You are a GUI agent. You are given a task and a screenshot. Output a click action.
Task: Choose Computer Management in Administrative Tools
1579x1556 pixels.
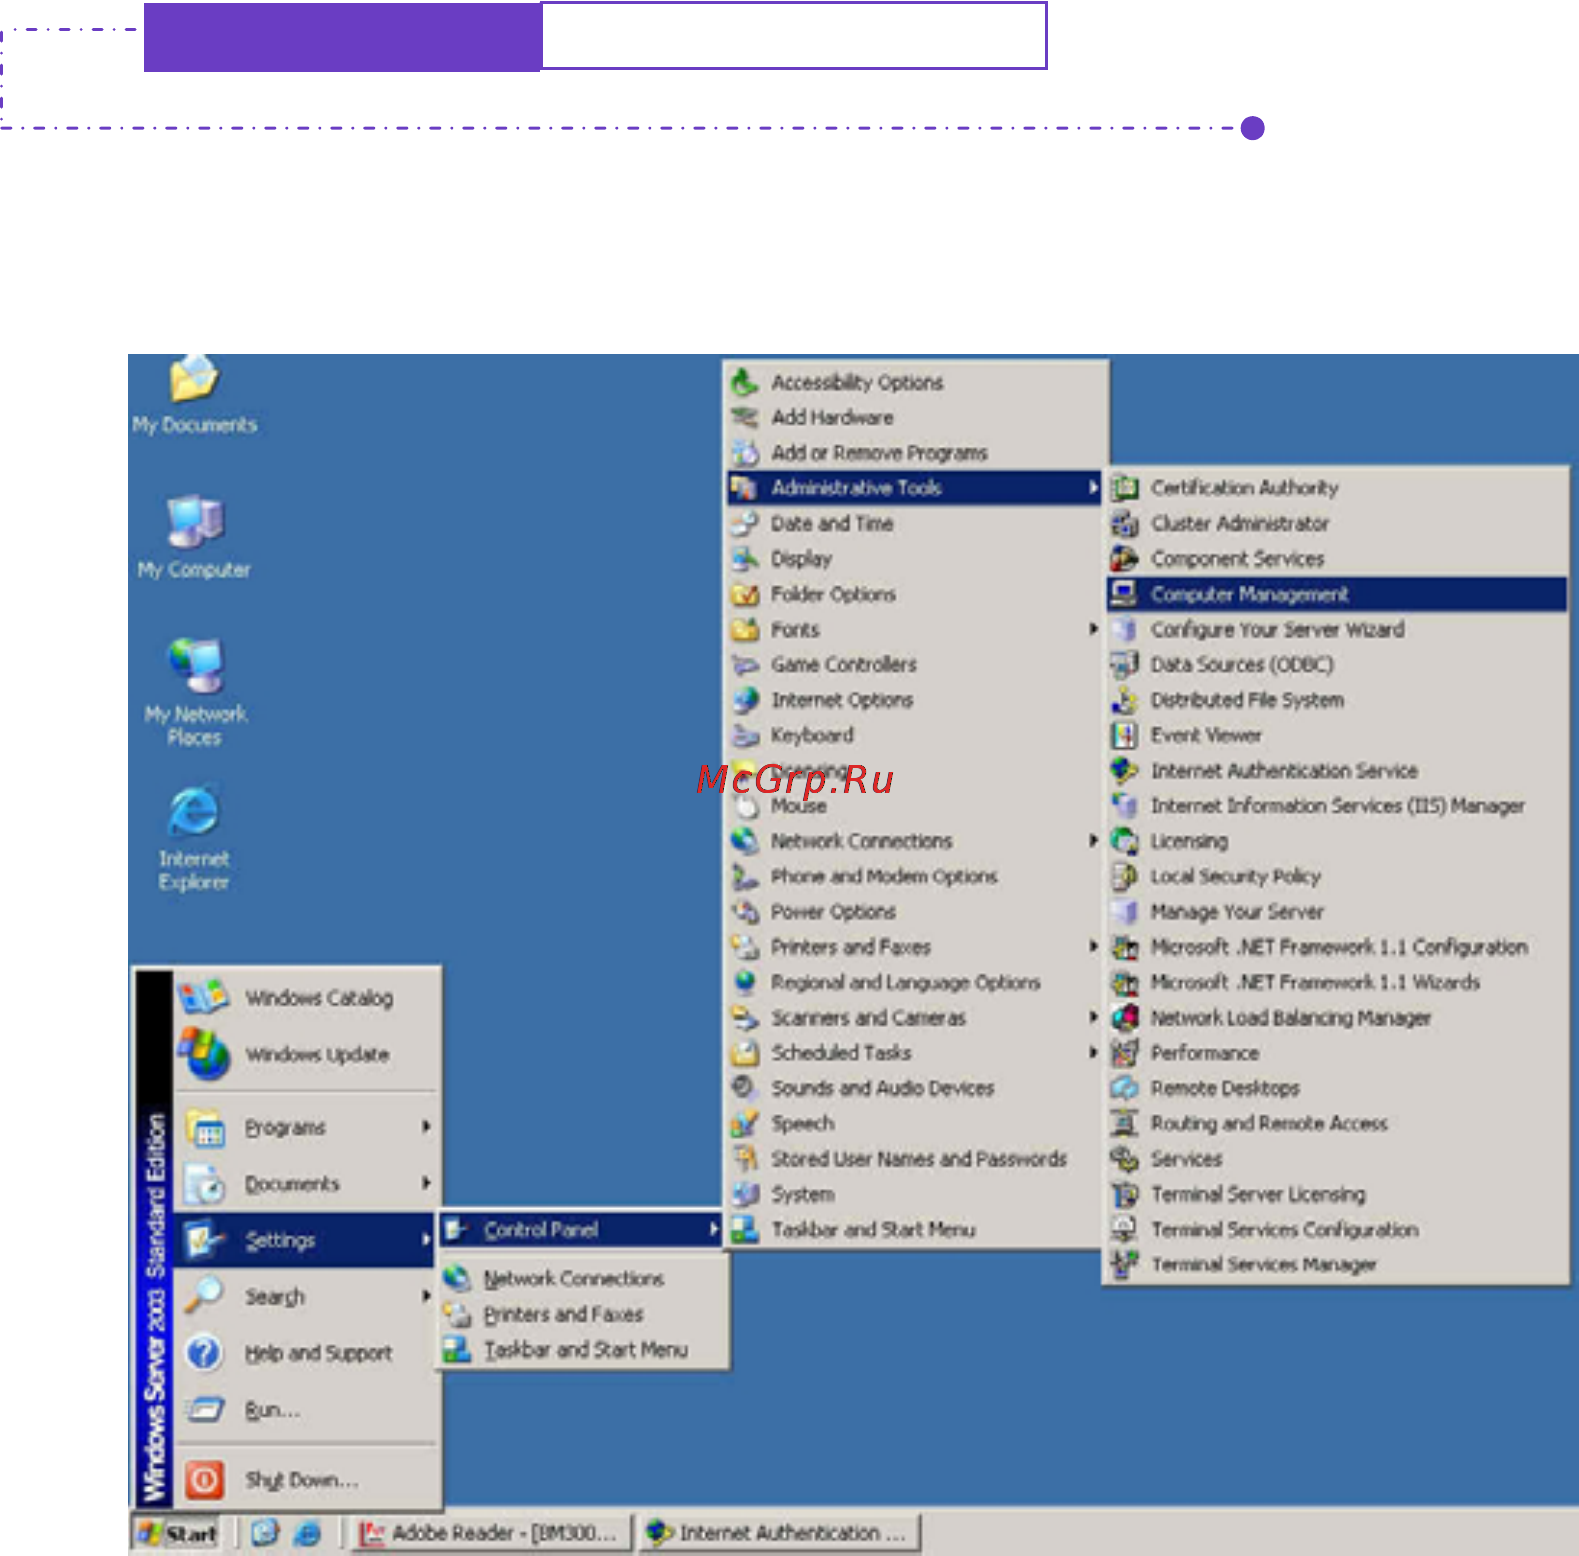click(1336, 594)
